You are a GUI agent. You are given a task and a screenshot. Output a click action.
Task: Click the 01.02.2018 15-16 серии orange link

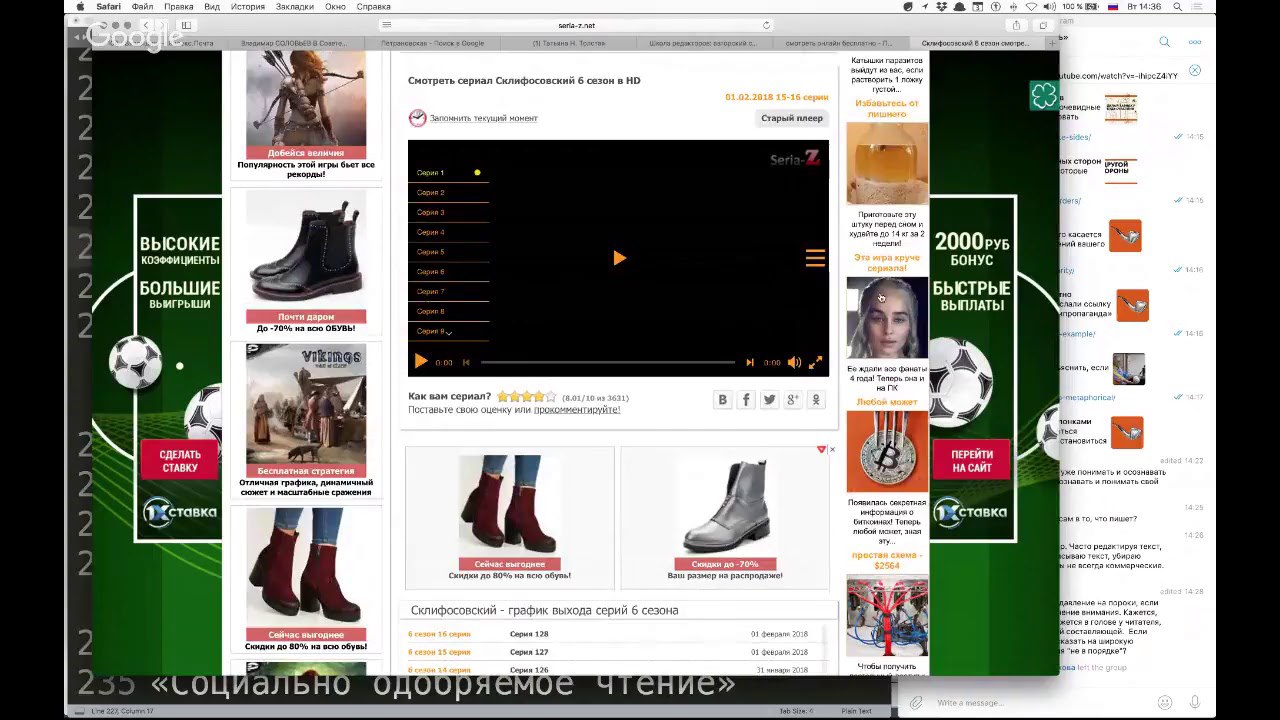[x=777, y=97]
